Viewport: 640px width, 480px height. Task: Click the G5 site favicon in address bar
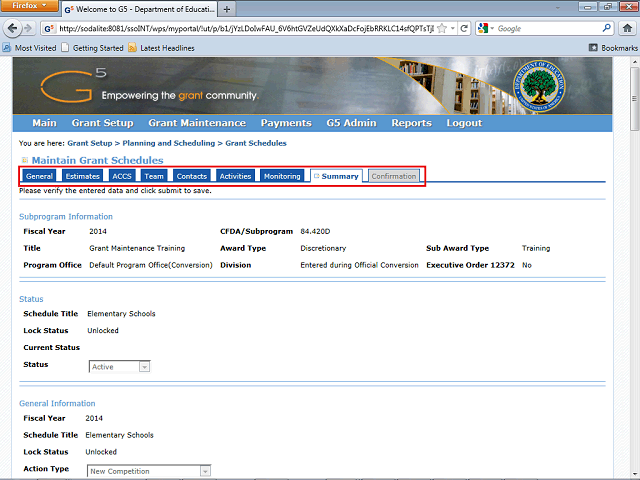coord(49,29)
